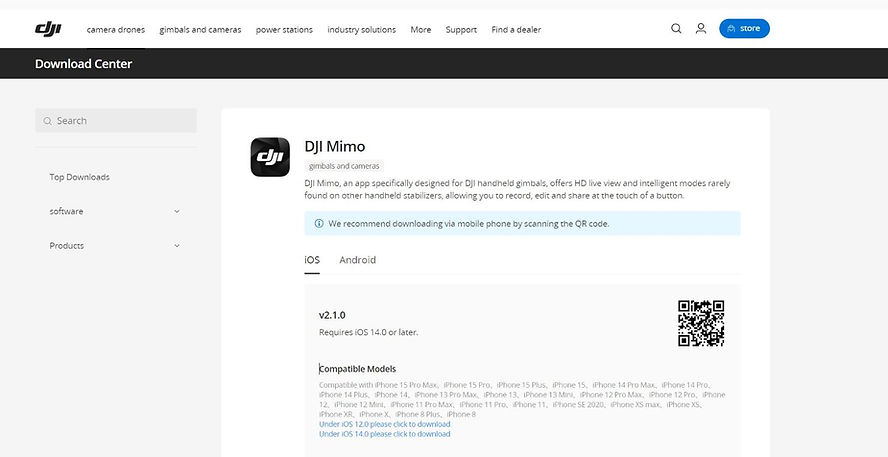
Task: Click the blue store button
Action: 744,28
